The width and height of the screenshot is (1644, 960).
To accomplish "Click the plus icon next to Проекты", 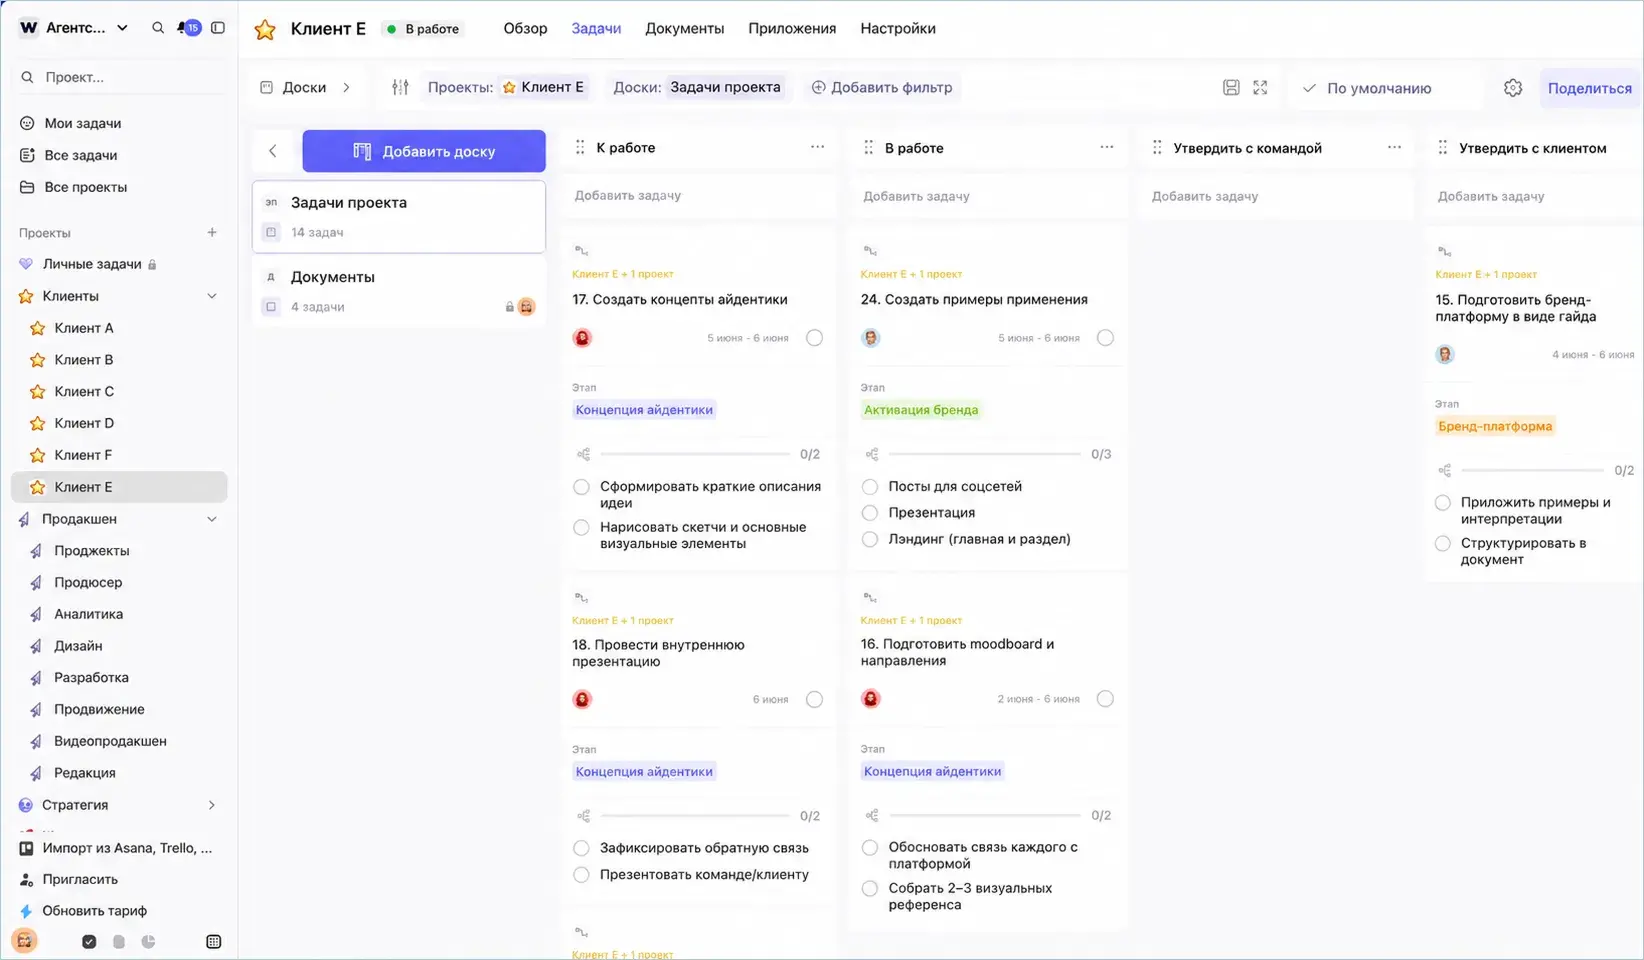I will 212,233.
